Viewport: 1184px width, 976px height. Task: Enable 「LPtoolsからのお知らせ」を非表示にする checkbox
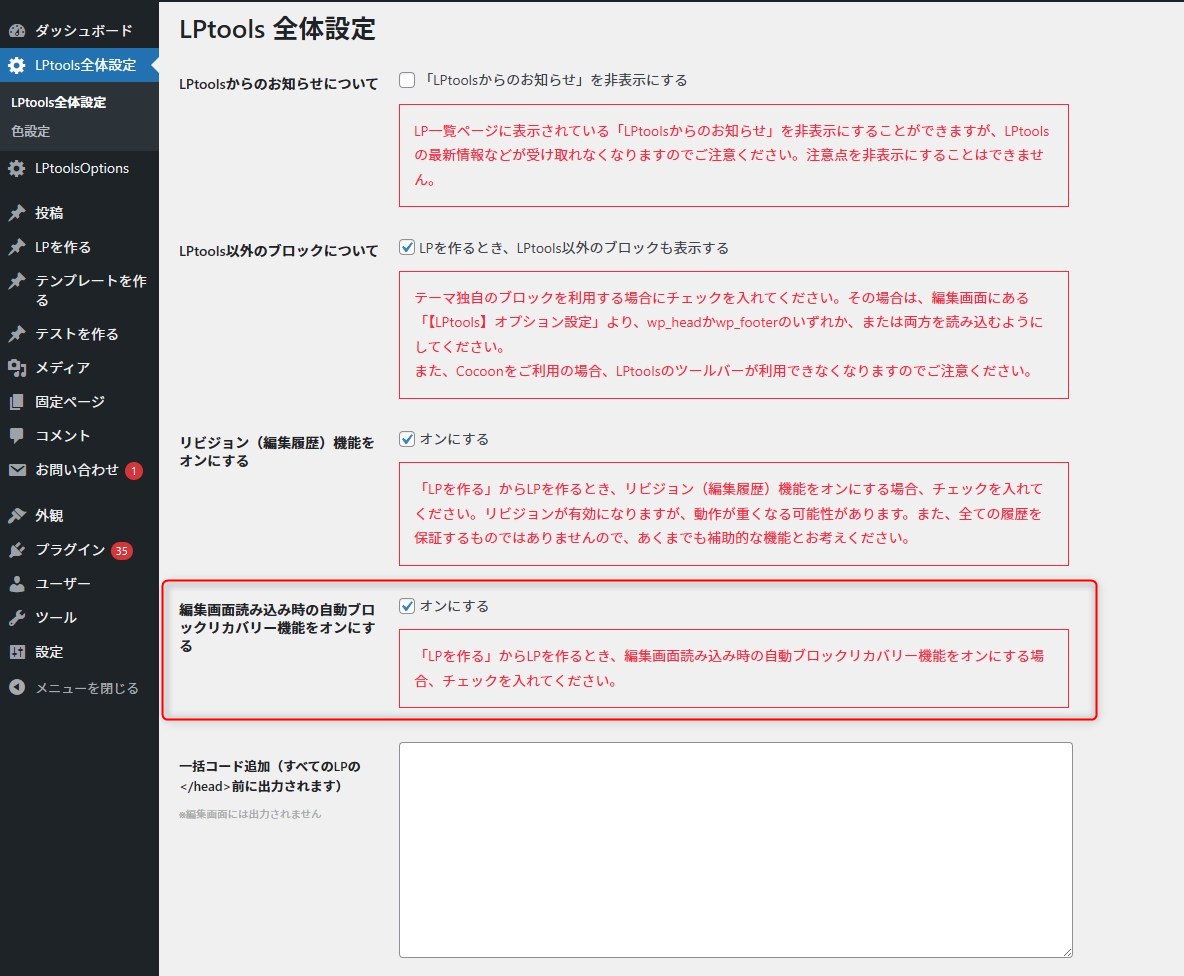tap(407, 80)
